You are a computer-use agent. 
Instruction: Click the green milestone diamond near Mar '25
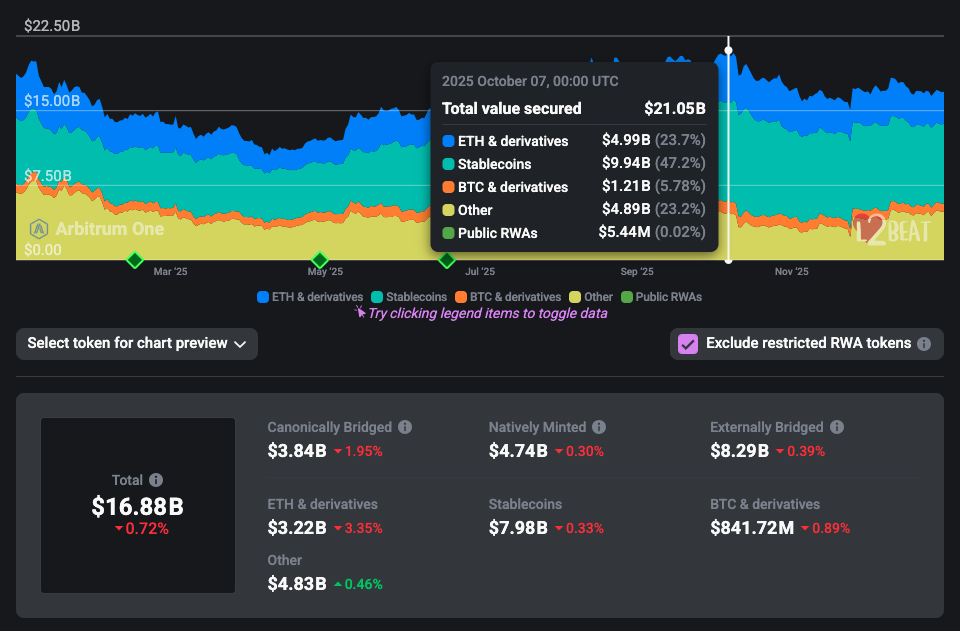[134, 260]
